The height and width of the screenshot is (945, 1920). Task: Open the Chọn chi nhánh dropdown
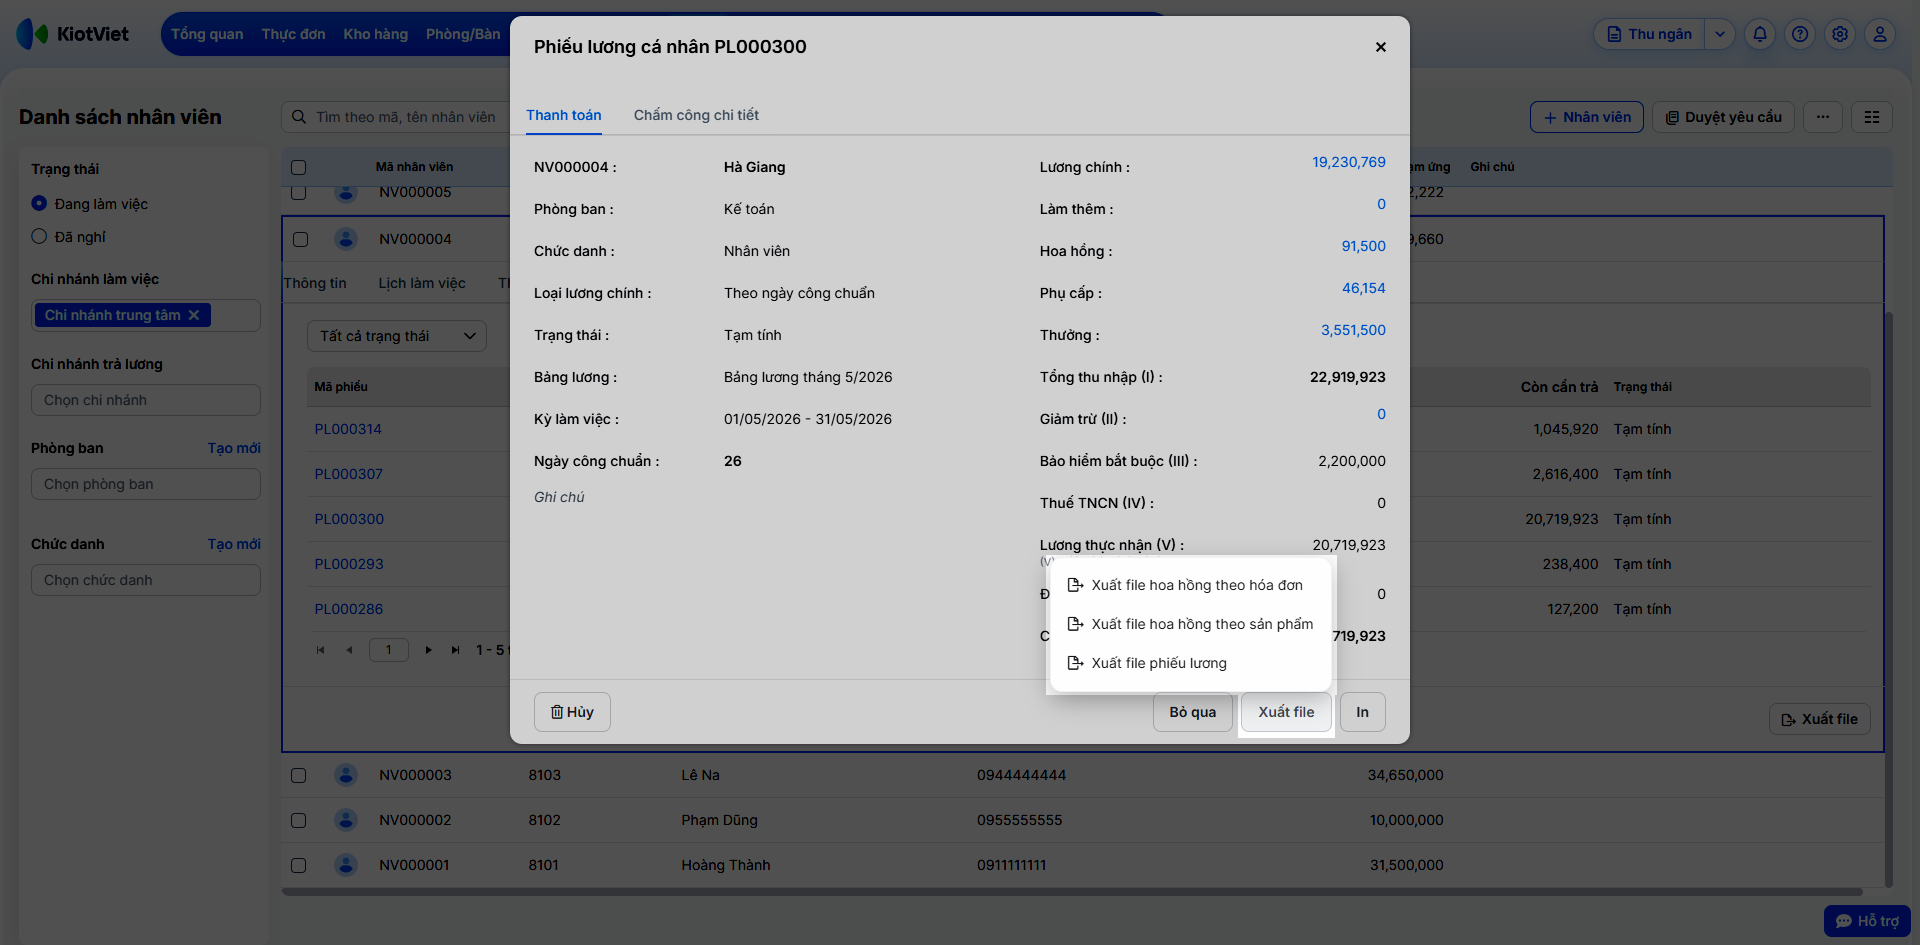pyautogui.click(x=146, y=400)
